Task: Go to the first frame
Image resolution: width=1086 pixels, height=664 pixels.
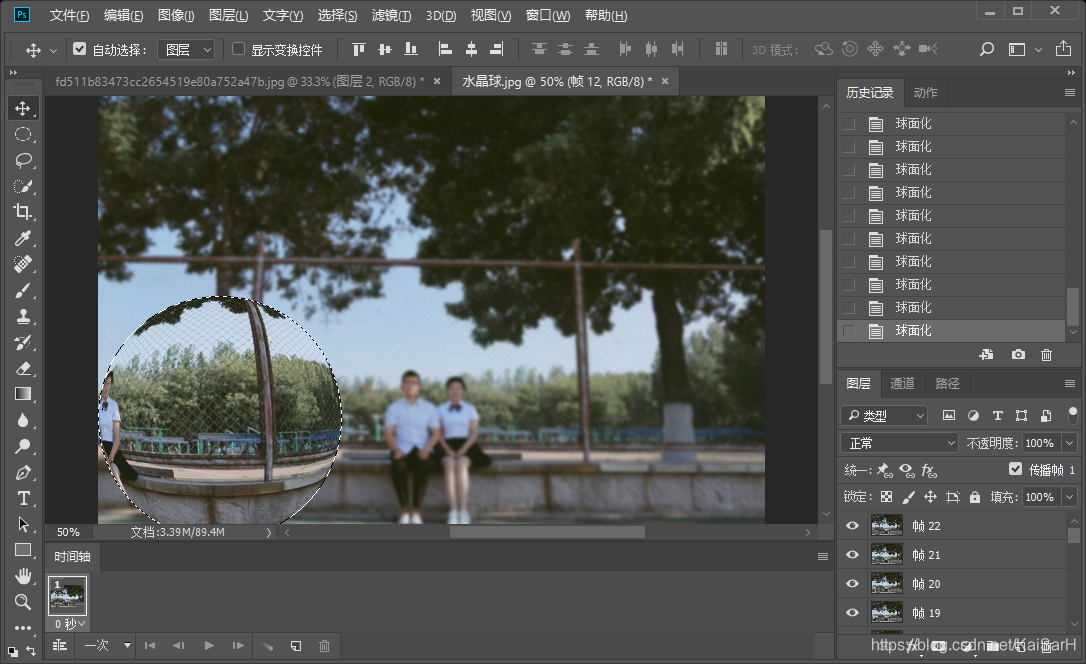Action: click(x=150, y=645)
